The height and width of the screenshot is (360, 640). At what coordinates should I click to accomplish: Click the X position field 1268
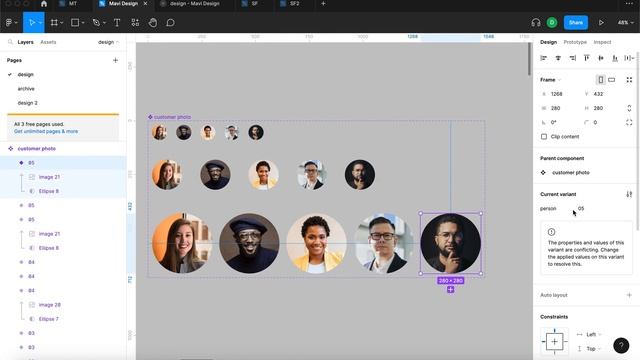tap(558, 94)
